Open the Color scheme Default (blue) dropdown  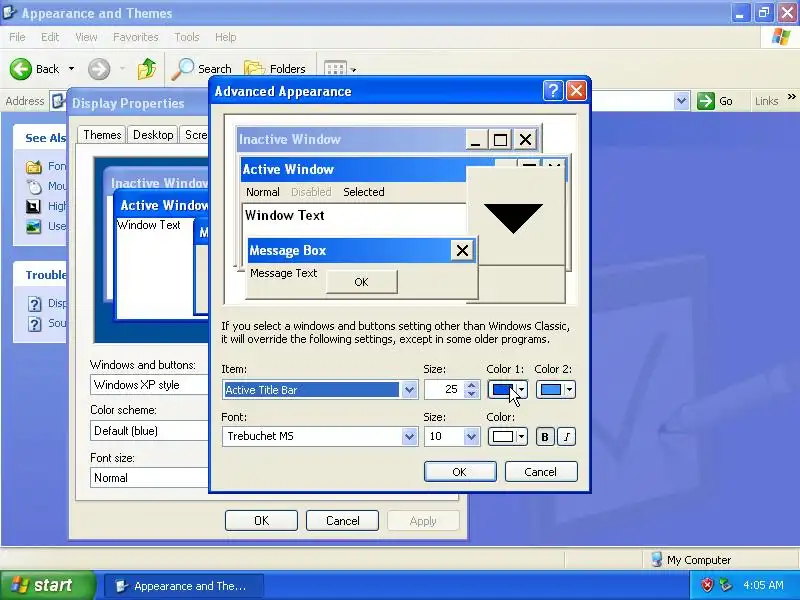[149, 431]
